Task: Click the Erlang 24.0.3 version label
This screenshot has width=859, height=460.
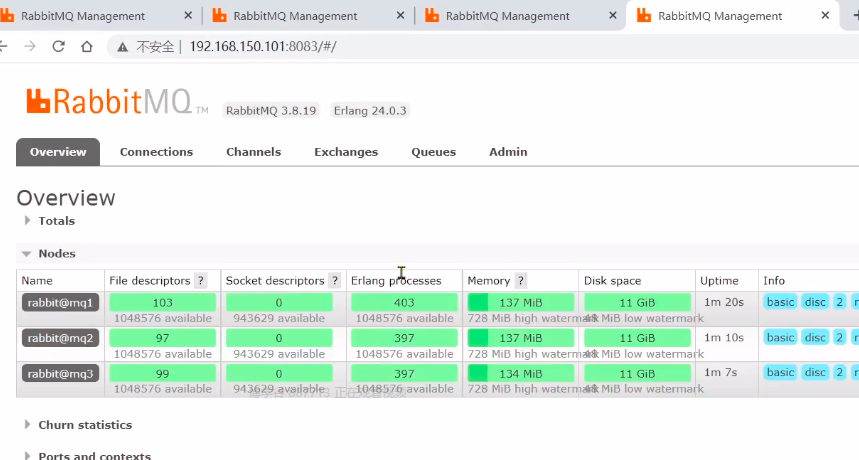Action: click(370, 111)
